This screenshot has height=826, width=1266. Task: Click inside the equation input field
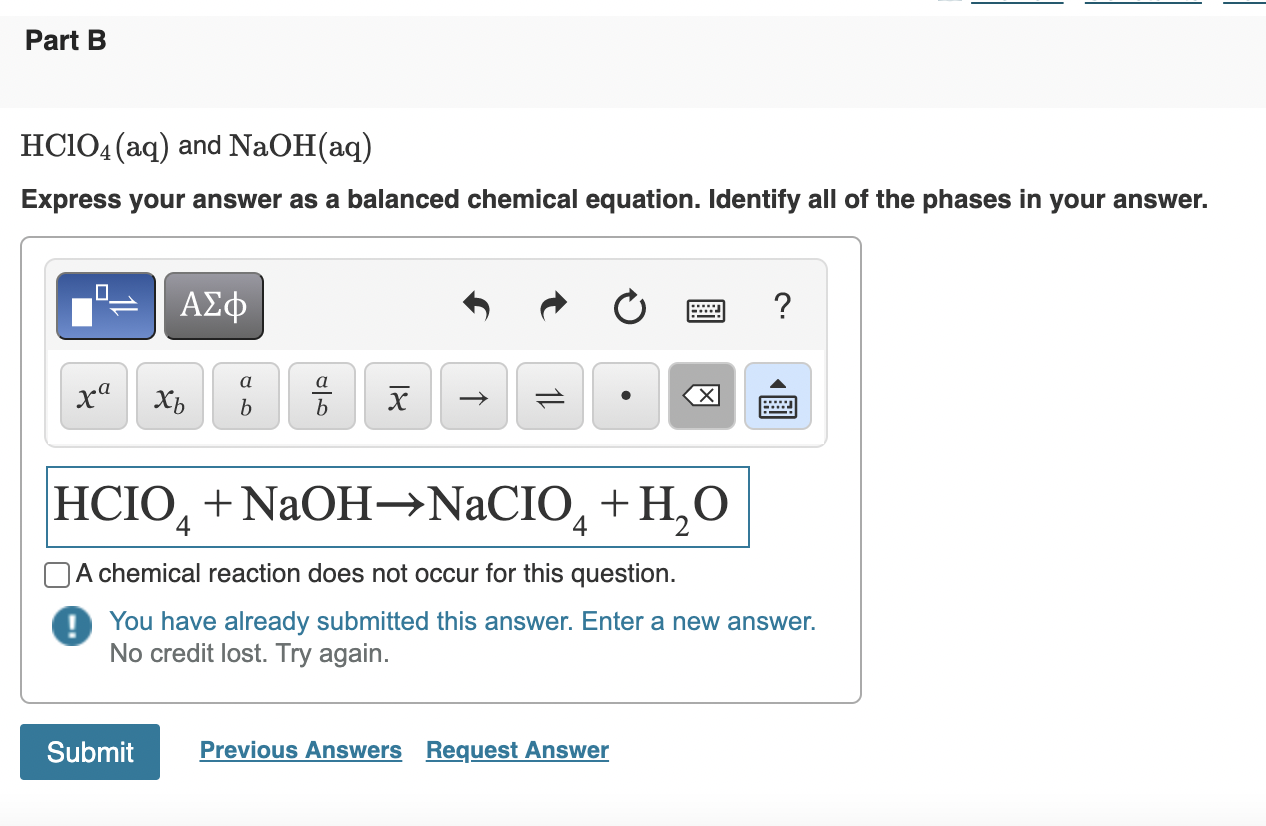click(x=398, y=507)
